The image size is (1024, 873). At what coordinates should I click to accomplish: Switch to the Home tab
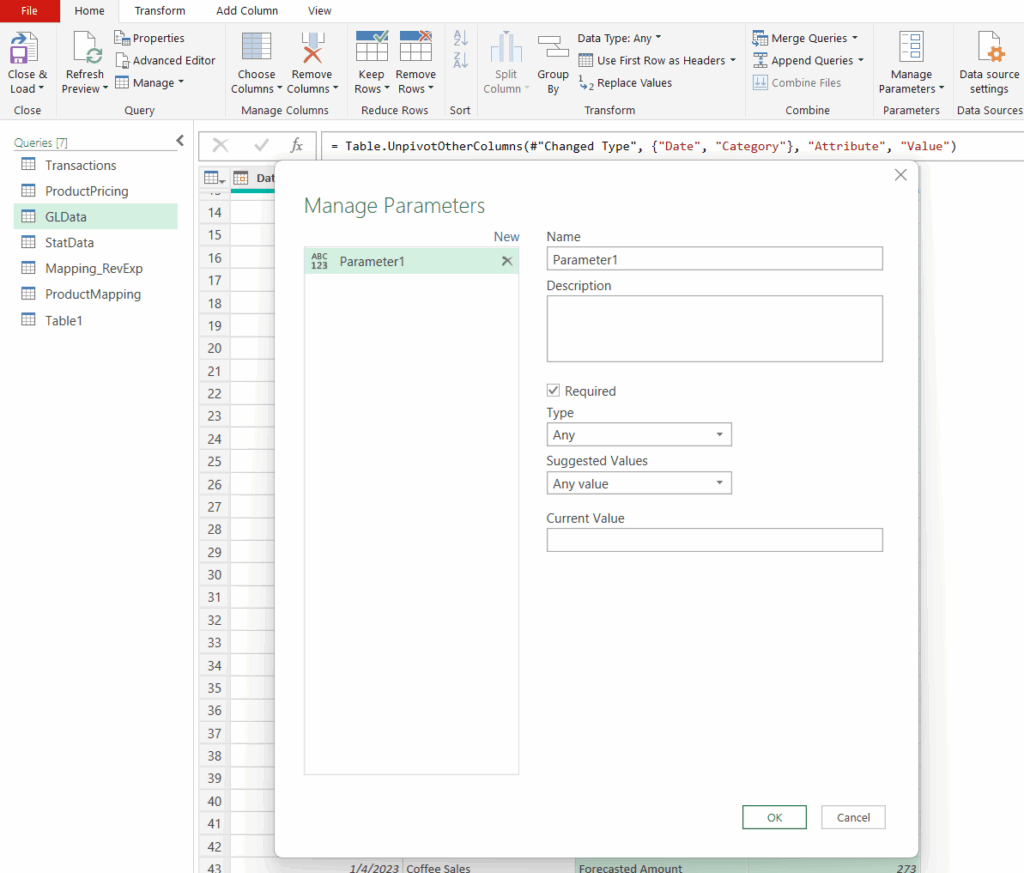coord(89,11)
